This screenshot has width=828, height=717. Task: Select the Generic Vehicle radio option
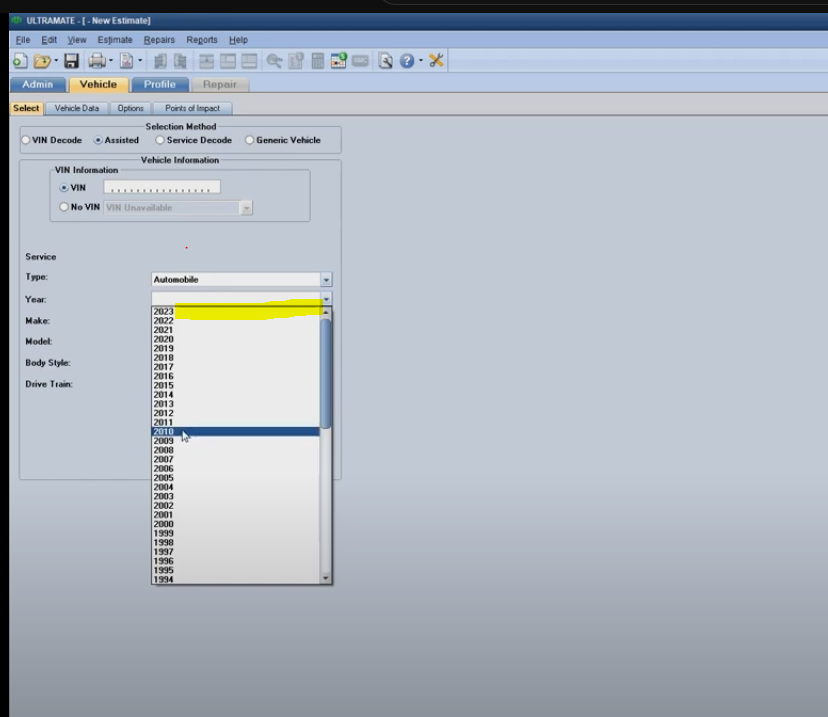click(x=250, y=140)
